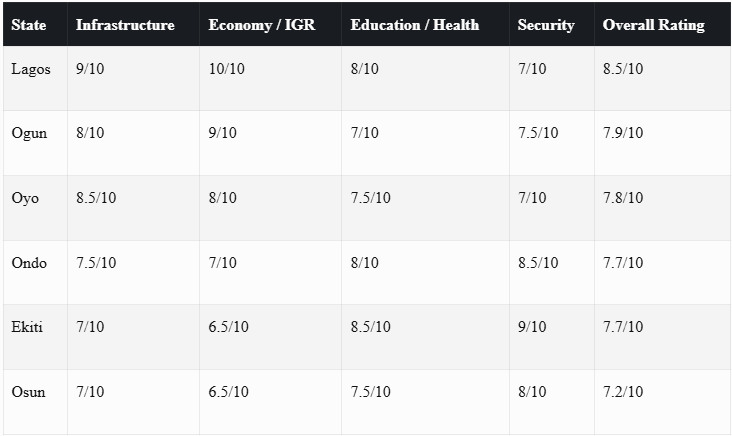The image size is (732, 436).
Task: Select the Ondo state cell
Action: point(29,263)
